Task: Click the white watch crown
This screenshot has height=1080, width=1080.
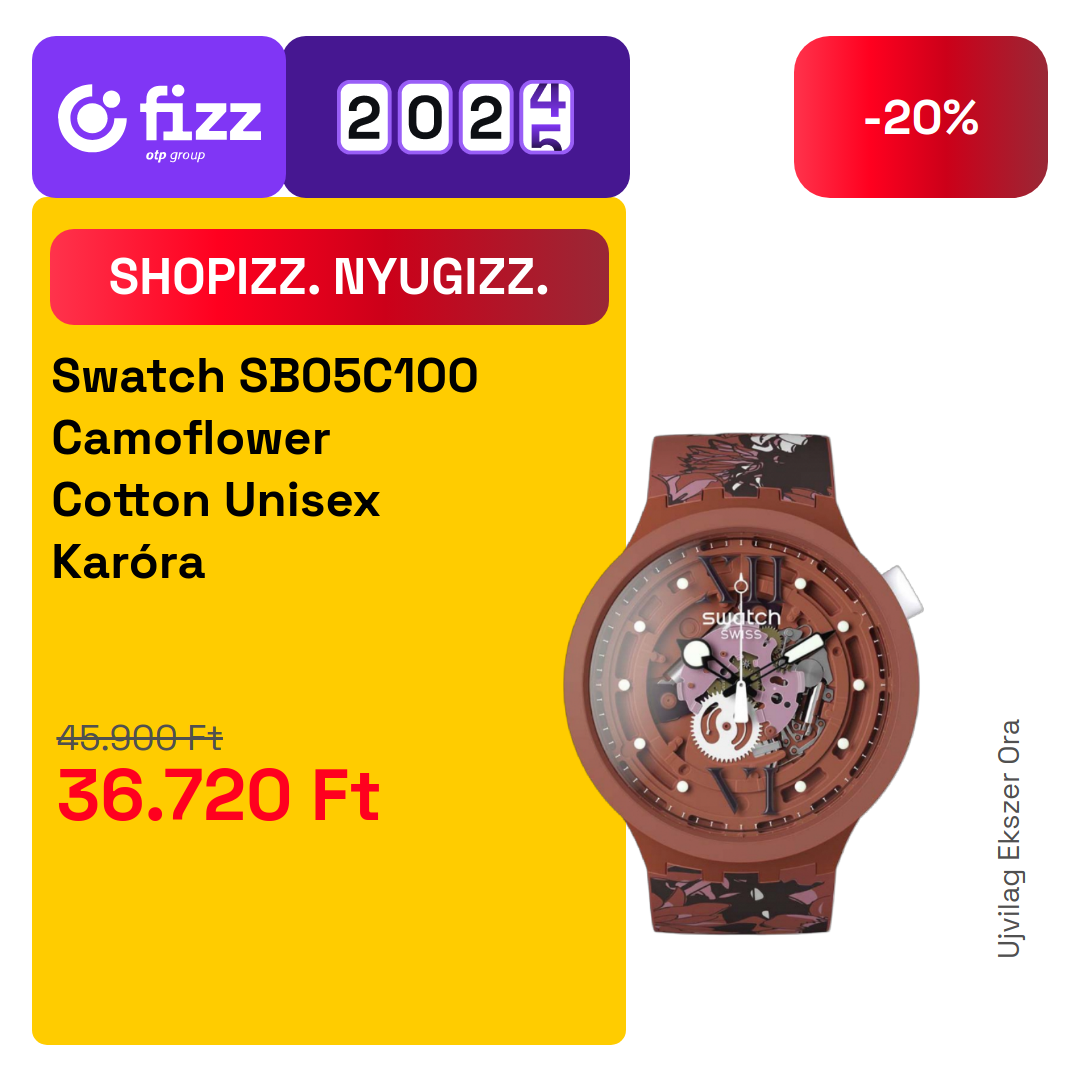Action: click(905, 591)
